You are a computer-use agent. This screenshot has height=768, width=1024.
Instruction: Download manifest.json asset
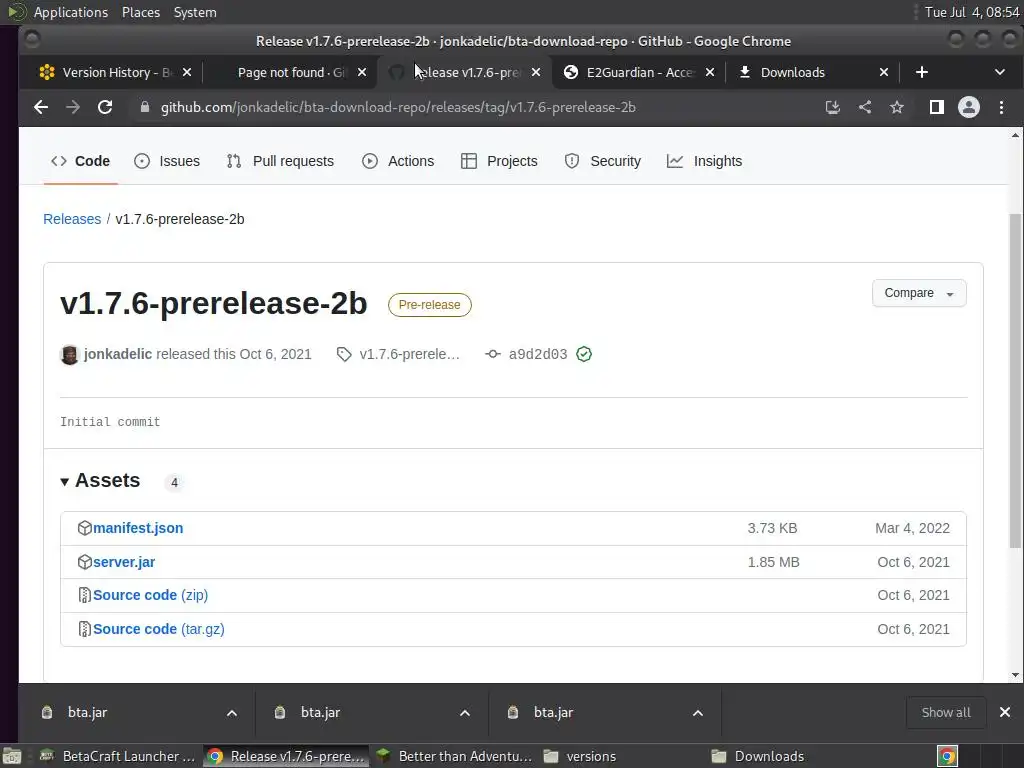pyautogui.click(x=138, y=528)
